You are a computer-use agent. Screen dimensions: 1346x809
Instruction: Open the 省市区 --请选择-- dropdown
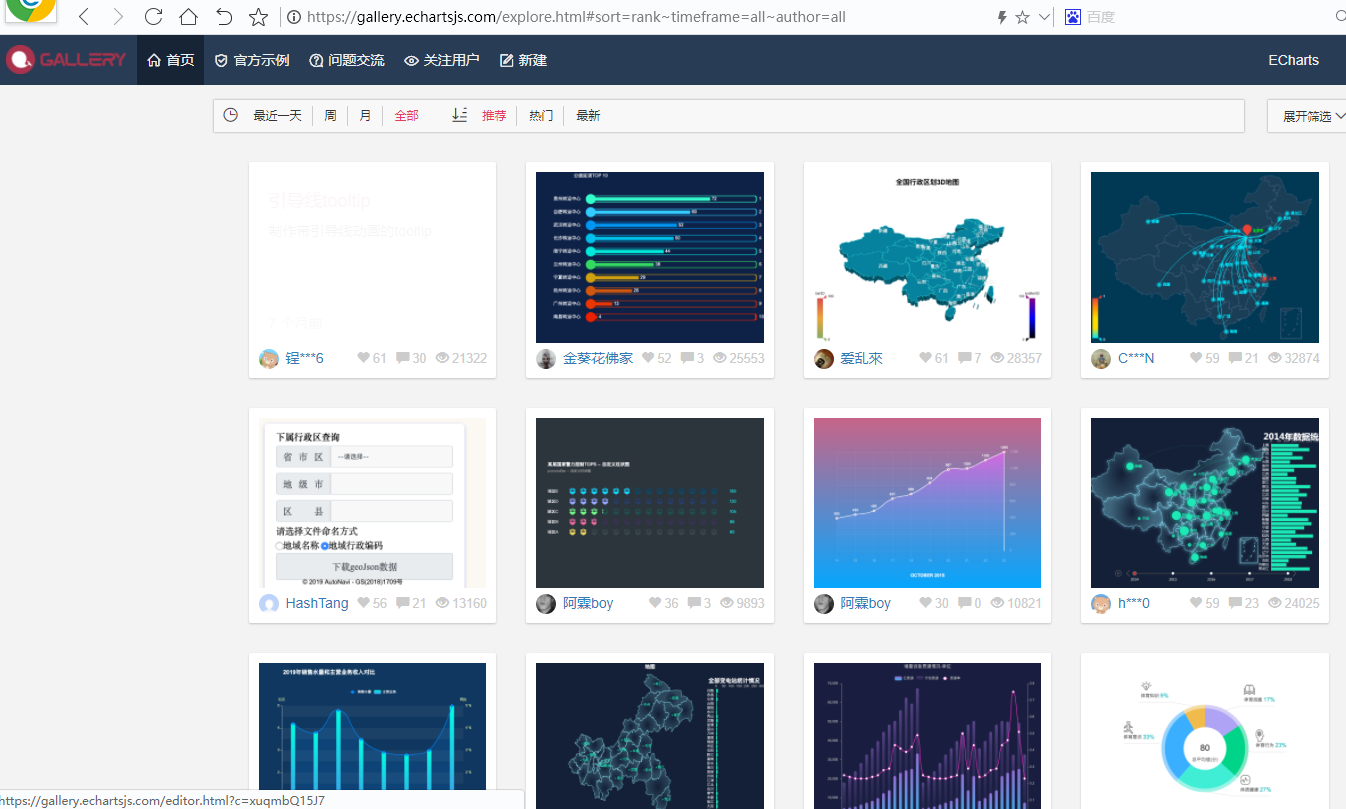click(x=391, y=456)
